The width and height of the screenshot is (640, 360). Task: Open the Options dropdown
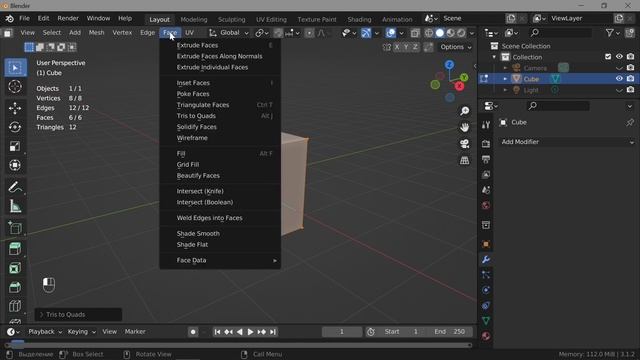tap(456, 47)
